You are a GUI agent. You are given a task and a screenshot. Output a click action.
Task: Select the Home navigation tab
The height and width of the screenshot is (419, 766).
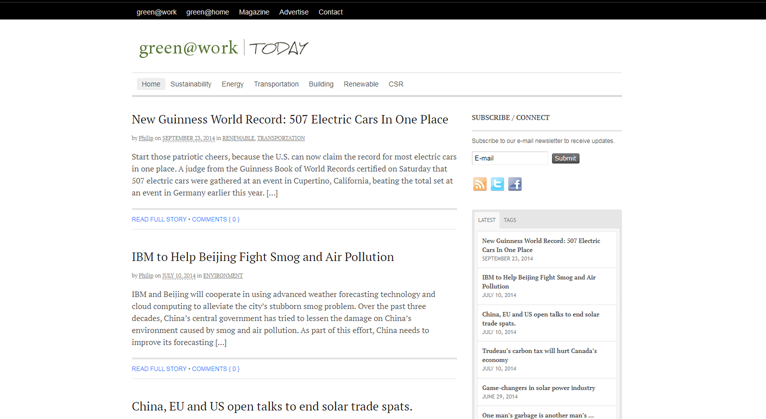tap(151, 84)
